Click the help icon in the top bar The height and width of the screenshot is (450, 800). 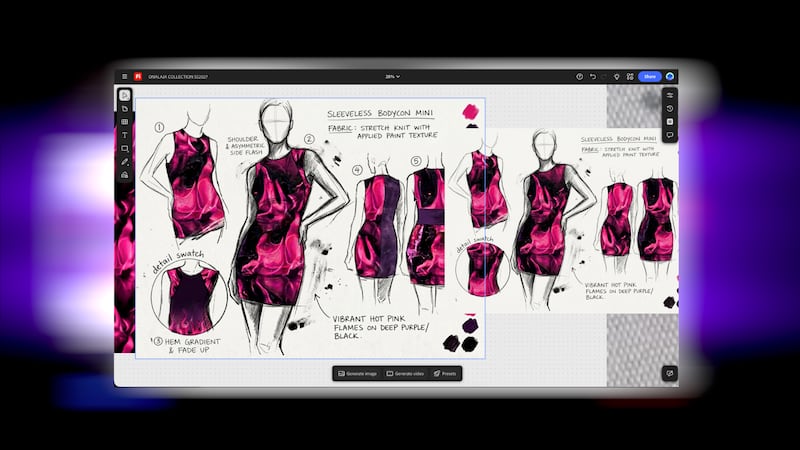[x=579, y=77]
